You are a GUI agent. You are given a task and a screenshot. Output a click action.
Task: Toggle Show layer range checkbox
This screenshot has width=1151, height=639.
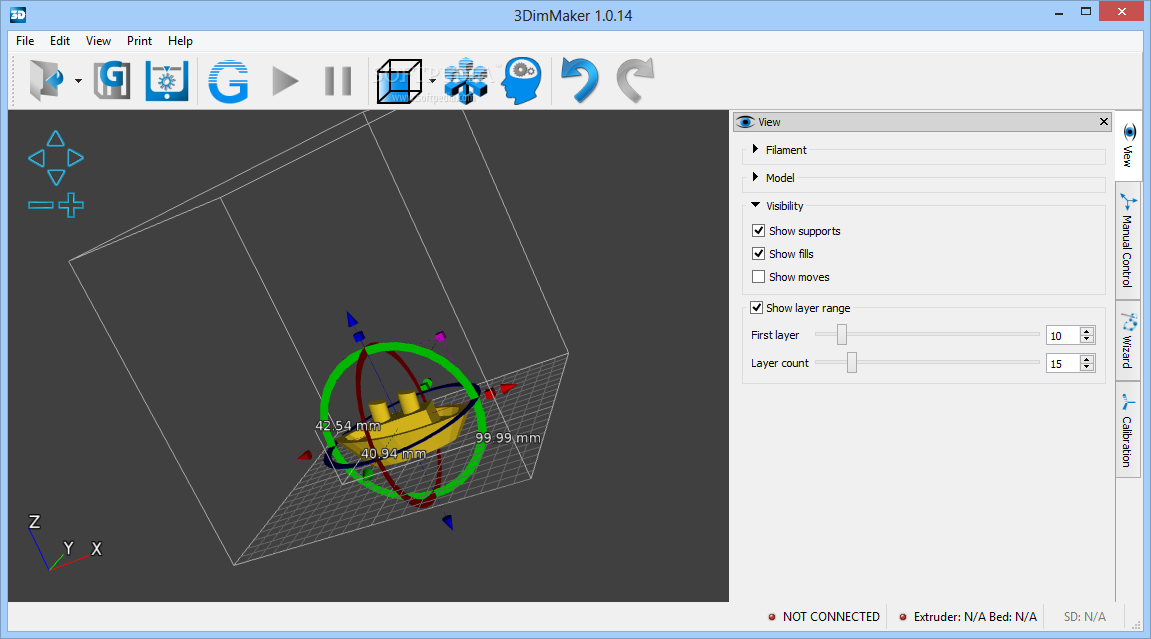click(757, 307)
